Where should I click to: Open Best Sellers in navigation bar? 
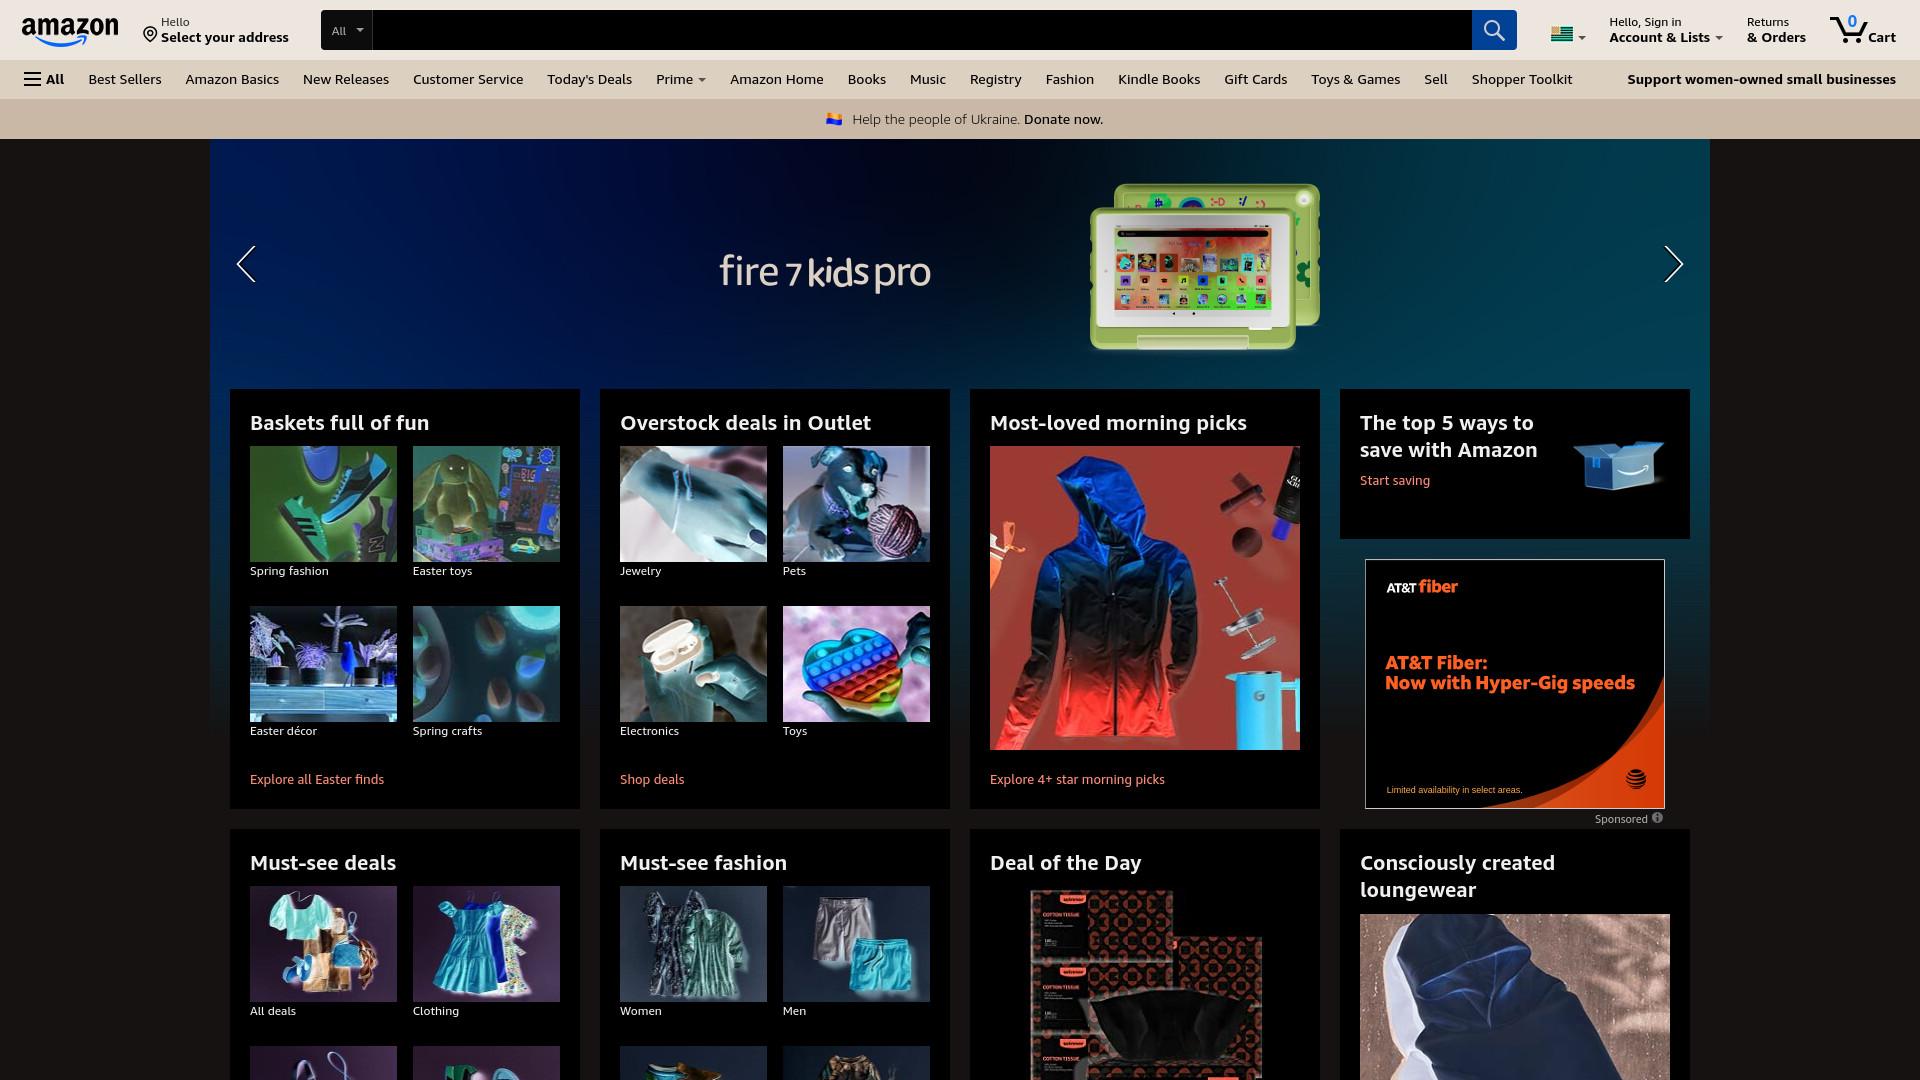point(125,79)
